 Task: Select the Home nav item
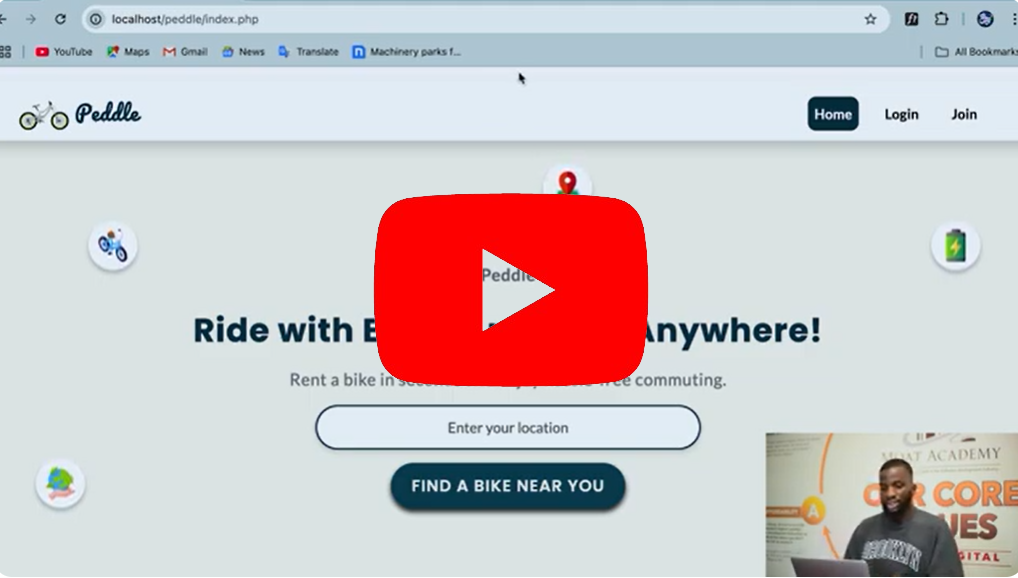833,114
